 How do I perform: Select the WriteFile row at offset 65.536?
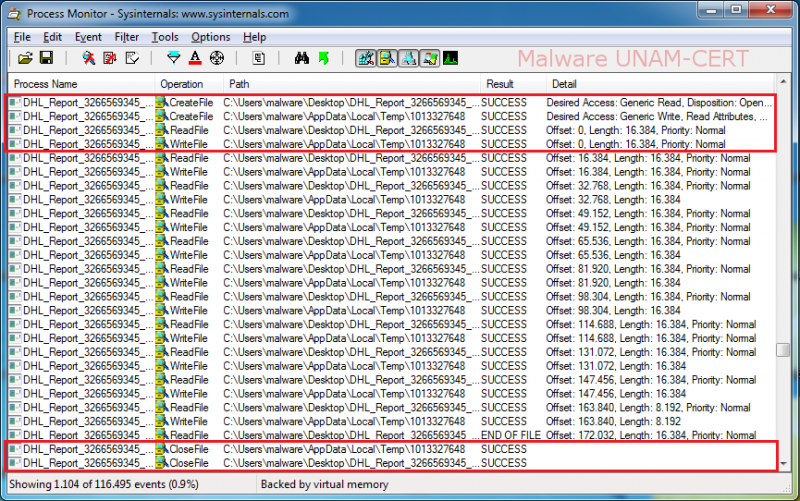[391, 255]
